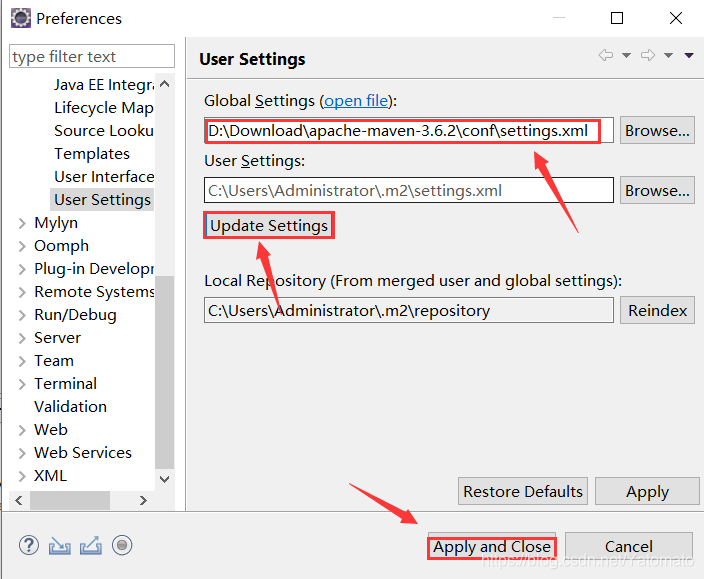Select Lifecycle Mappings in tree
Image resolution: width=704 pixels, height=579 pixels.
point(104,108)
